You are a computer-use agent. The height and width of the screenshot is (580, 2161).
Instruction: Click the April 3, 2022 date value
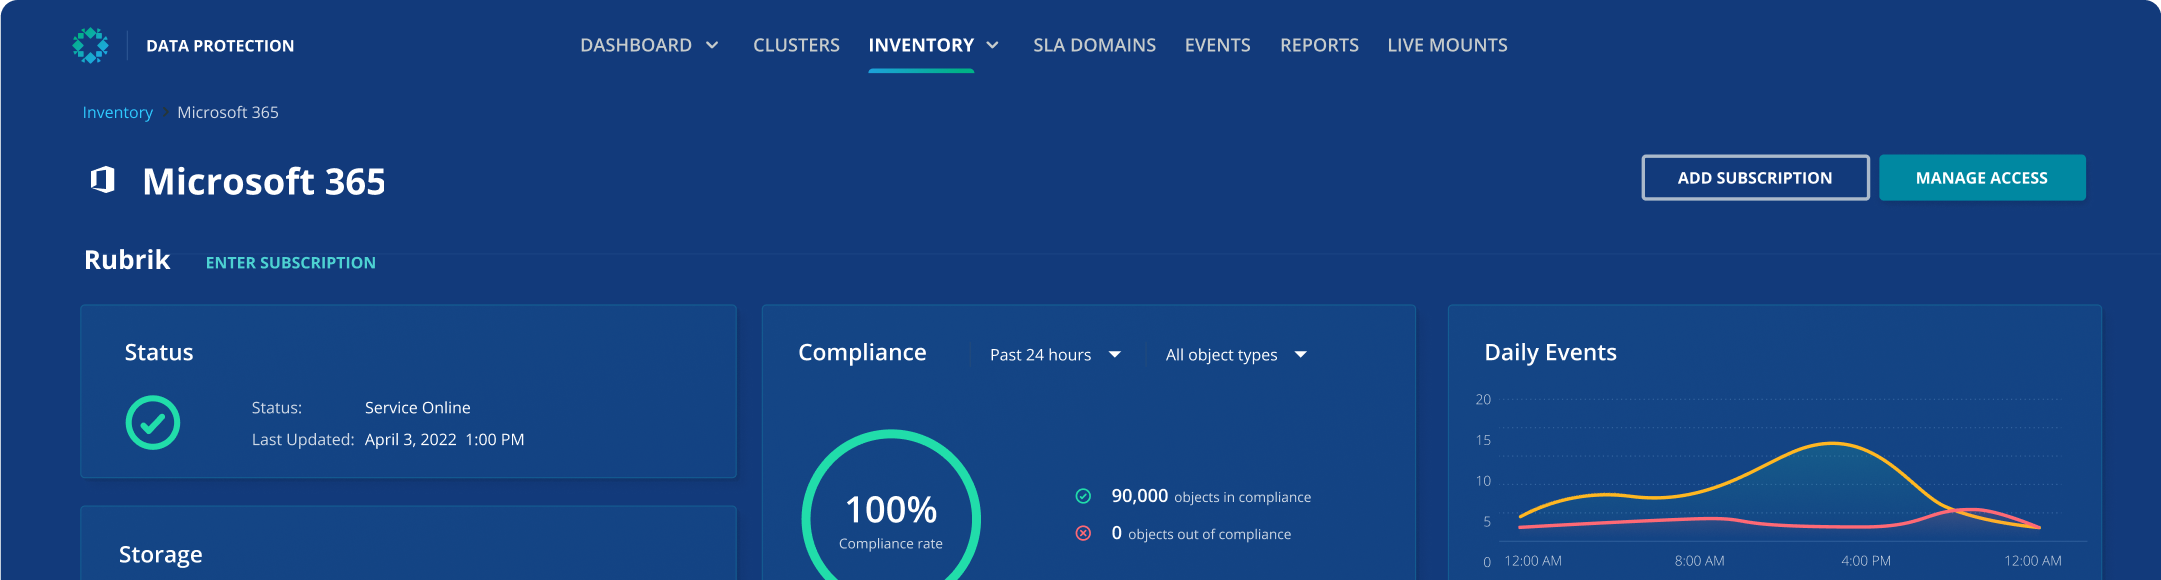(410, 440)
